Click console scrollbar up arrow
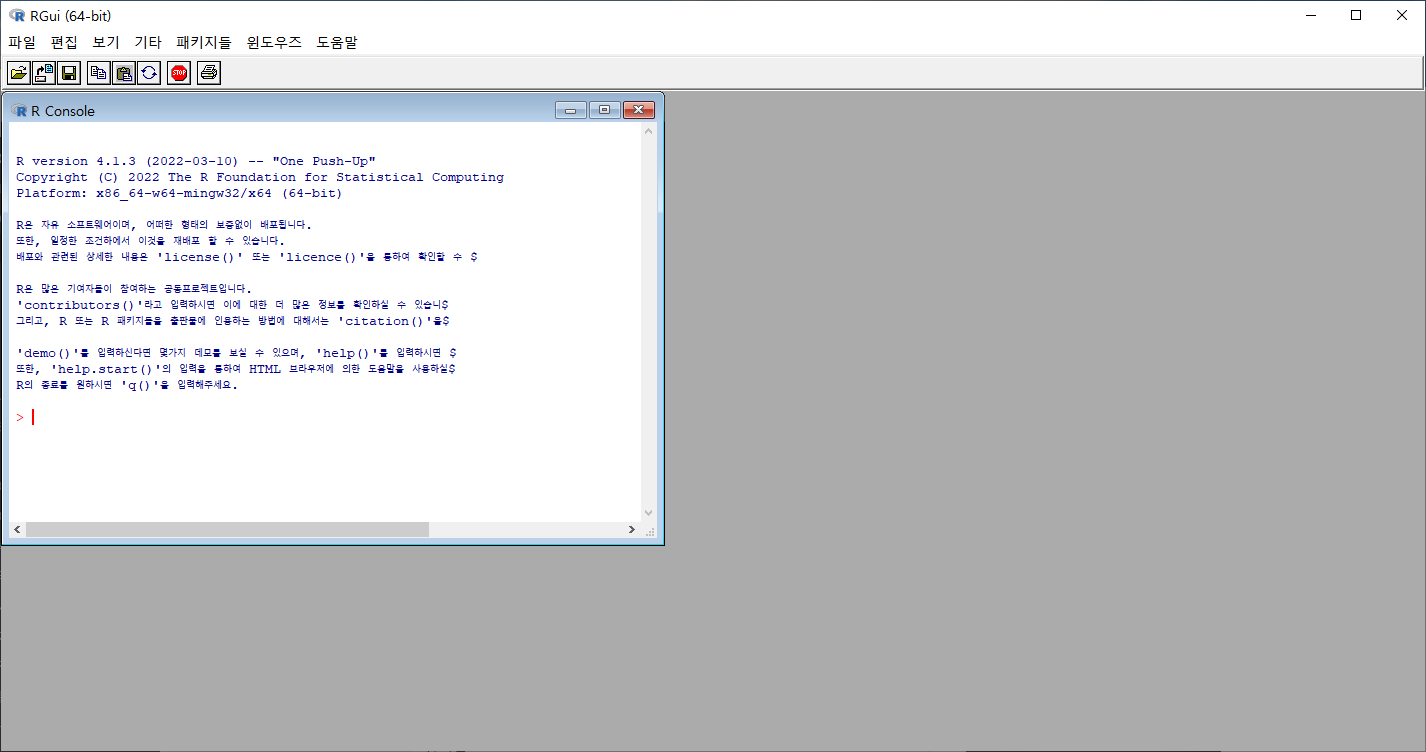Screen dimensions: 1426x752 [648, 131]
